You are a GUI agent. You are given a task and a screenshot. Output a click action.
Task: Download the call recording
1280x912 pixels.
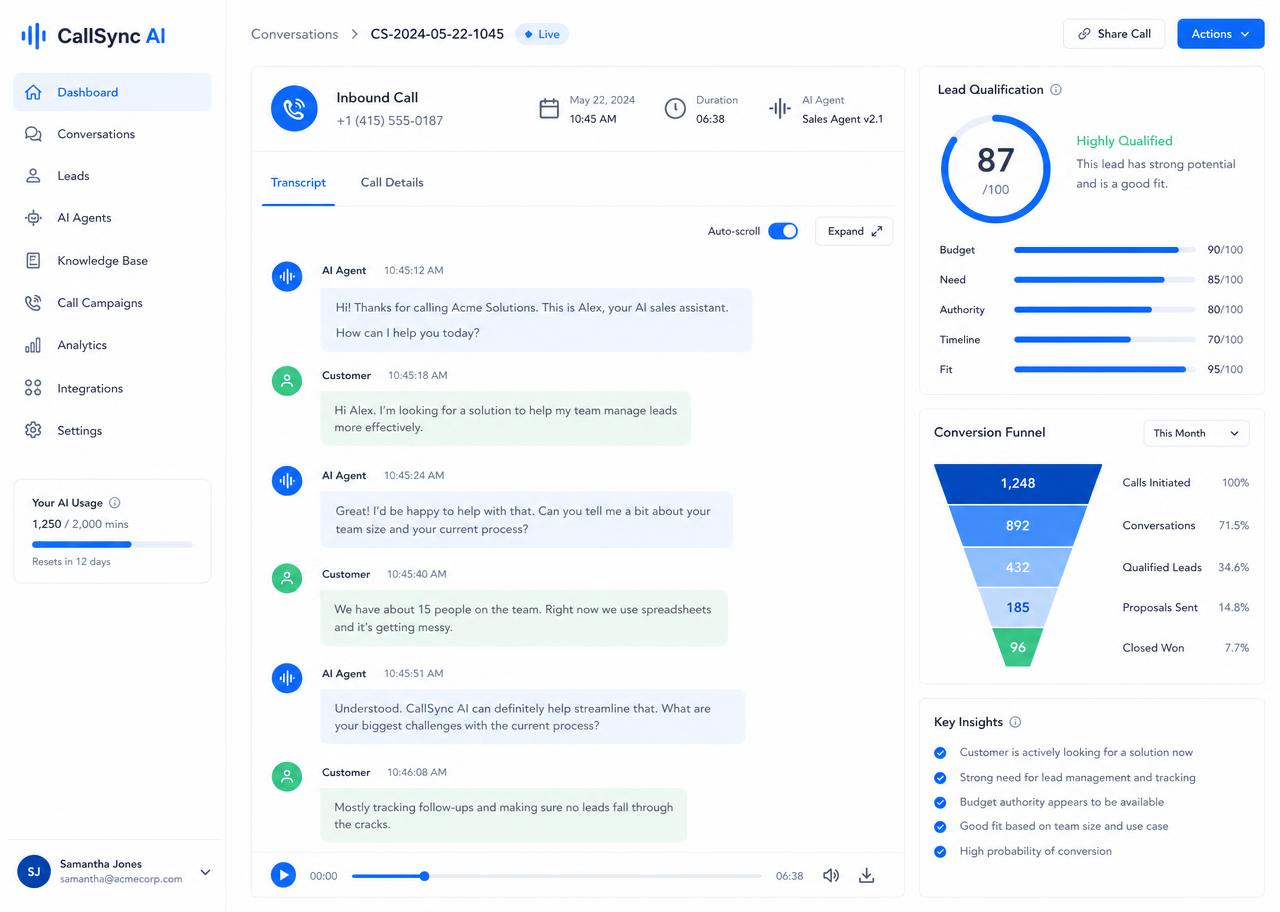pyautogui.click(x=867, y=876)
